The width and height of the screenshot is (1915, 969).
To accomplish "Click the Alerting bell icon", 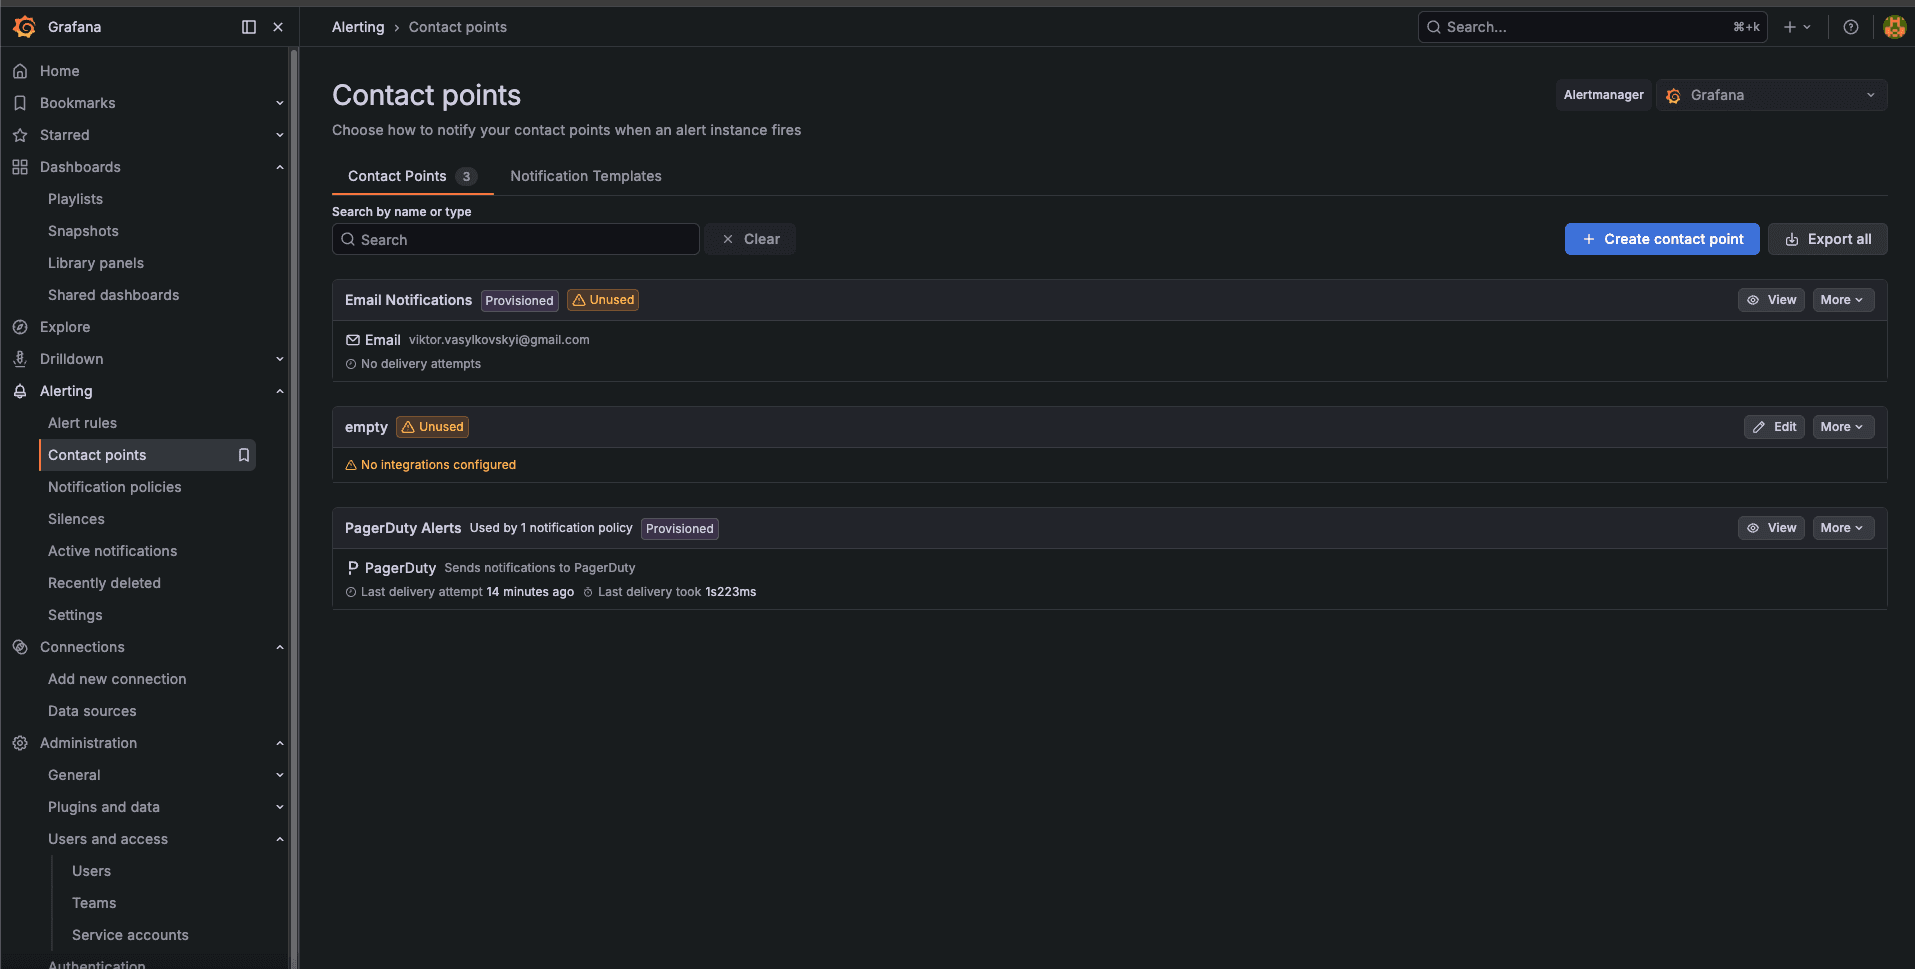I will point(20,391).
